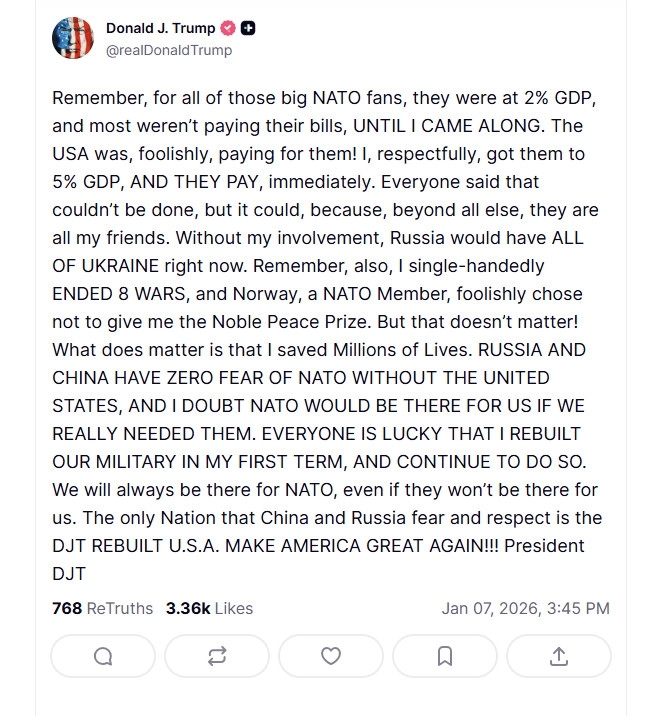Click the "ENDED 8 WARS" text
The image size is (649, 716).
[x=119, y=295]
